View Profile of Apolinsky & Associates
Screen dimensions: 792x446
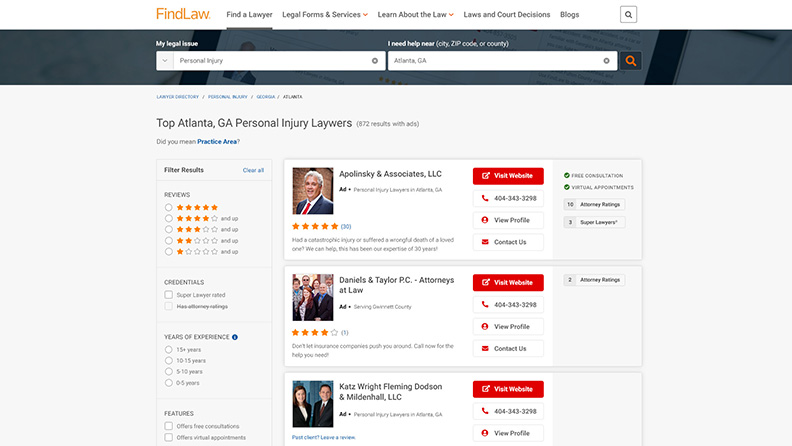pos(508,220)
